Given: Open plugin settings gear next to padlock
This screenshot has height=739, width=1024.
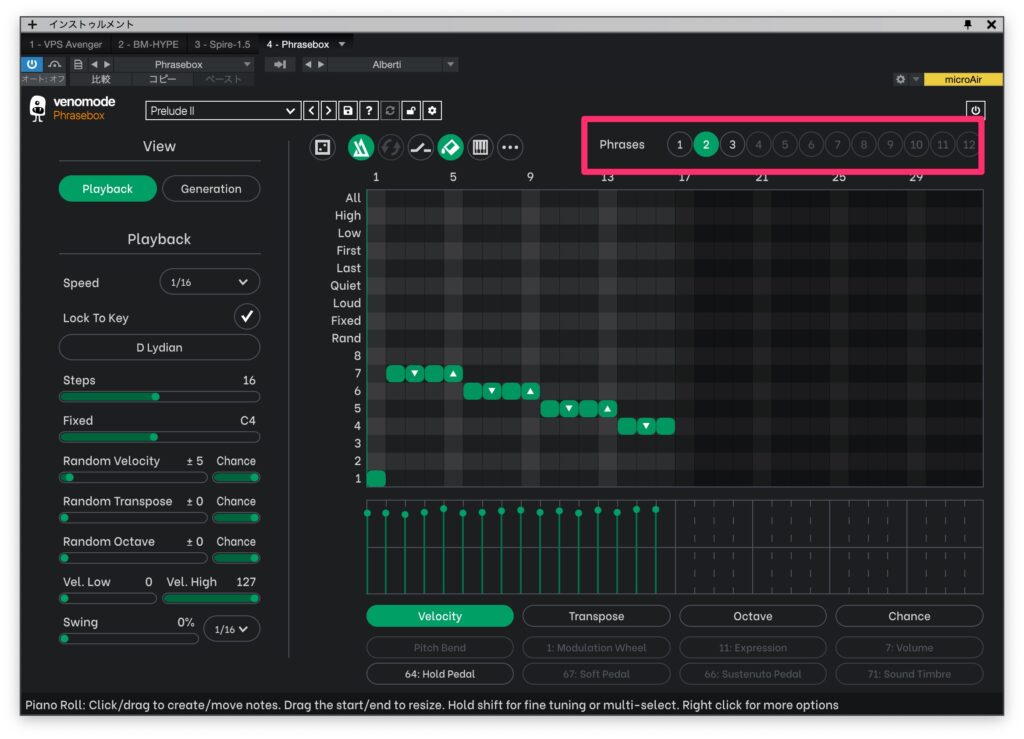Looking at the screenshot, I should (x=432, y=111).
